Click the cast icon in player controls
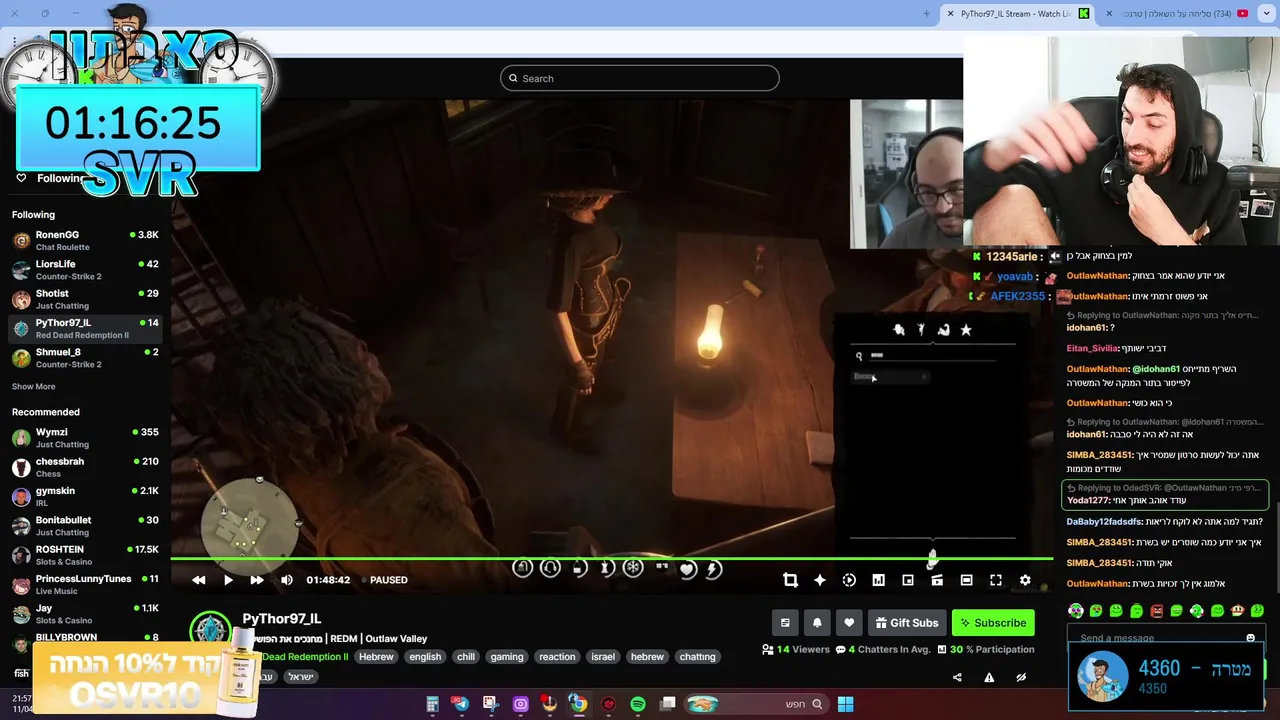1280x720 pixels. [937, 580]
